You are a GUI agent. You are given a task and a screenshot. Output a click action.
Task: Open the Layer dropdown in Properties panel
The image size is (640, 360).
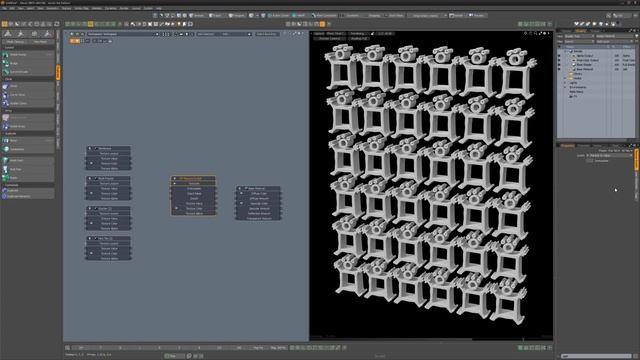pyautogui.click(x=610, y=156)
